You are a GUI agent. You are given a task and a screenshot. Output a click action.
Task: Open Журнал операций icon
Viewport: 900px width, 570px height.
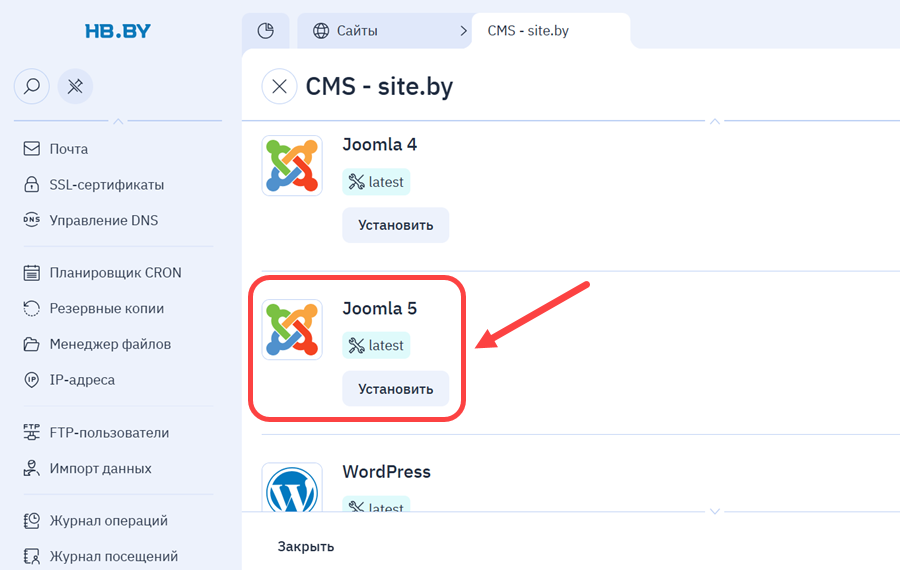(32, 521)
